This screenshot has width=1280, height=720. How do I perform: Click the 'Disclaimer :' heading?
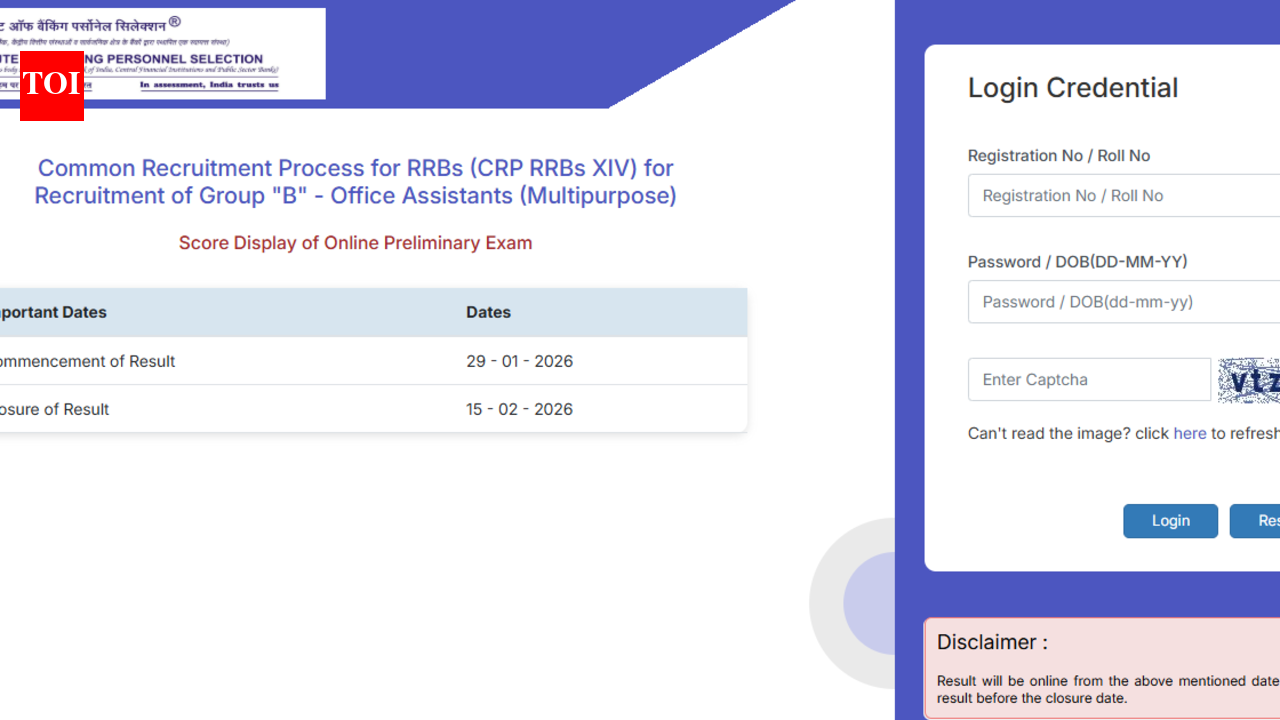992,642
